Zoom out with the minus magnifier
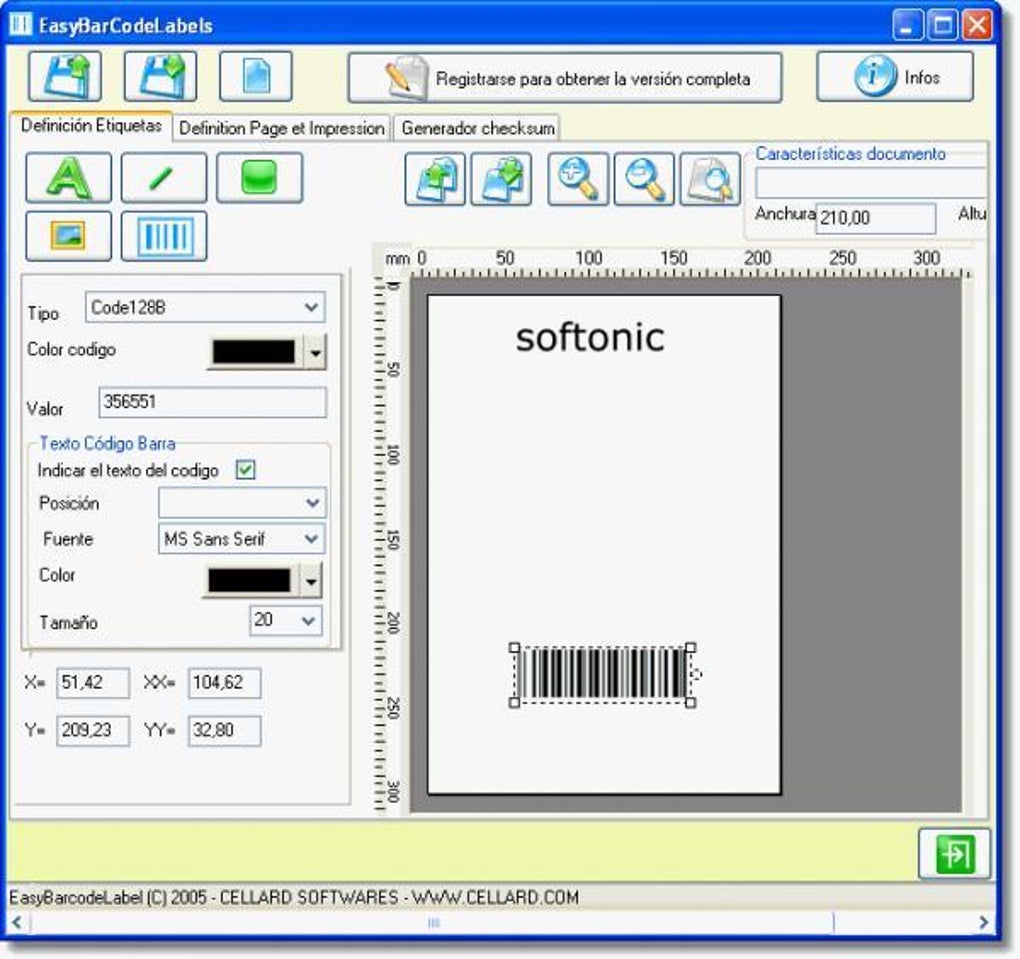The width and height of the screenshot is (1020, 959). tap(644, 179)
